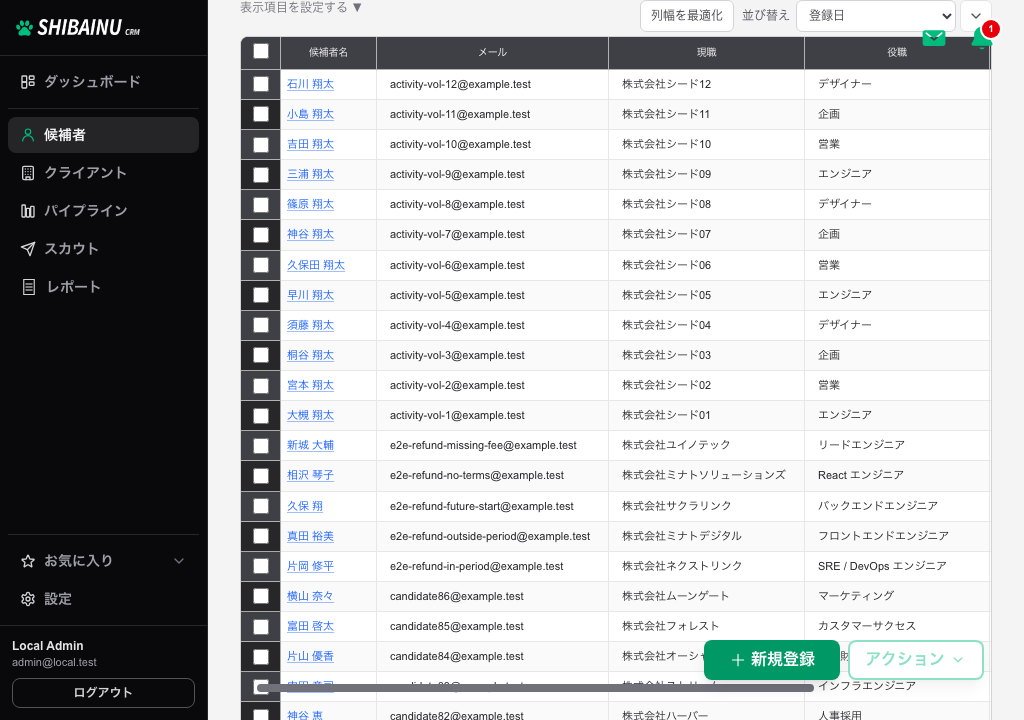Viewport: 1024px width, 720px height.
Task: Open candidate 片岡 修平 link
Action: click(x=310, y=566)
